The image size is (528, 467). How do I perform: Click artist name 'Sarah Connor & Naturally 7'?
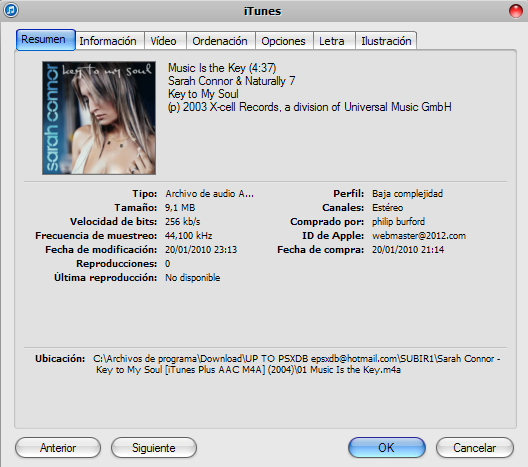coord(232,81)
